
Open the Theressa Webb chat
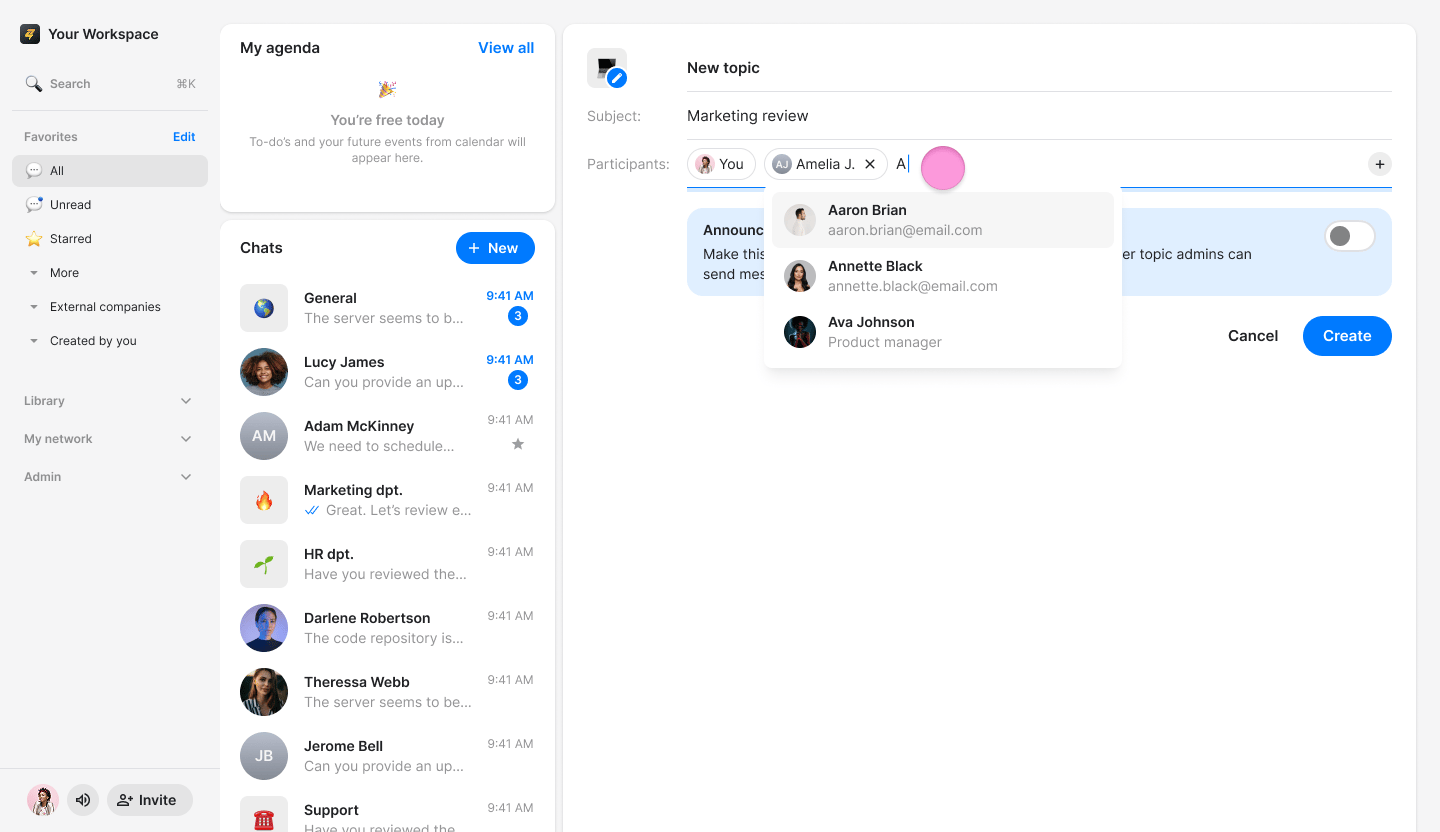click(387, 692)
